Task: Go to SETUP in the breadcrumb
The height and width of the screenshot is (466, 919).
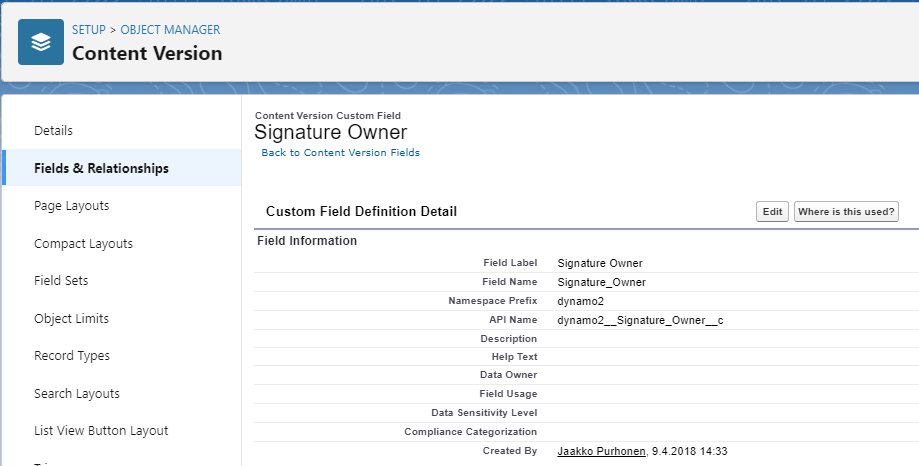Action: click(89, 30)
